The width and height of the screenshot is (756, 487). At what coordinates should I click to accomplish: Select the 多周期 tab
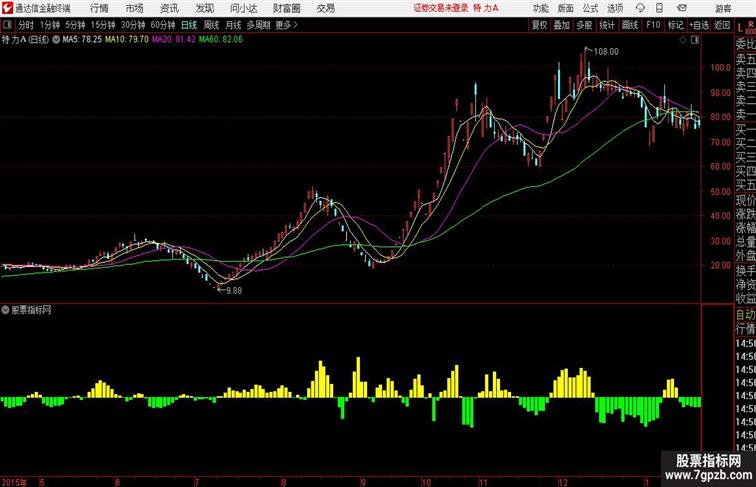click(258, 25)
